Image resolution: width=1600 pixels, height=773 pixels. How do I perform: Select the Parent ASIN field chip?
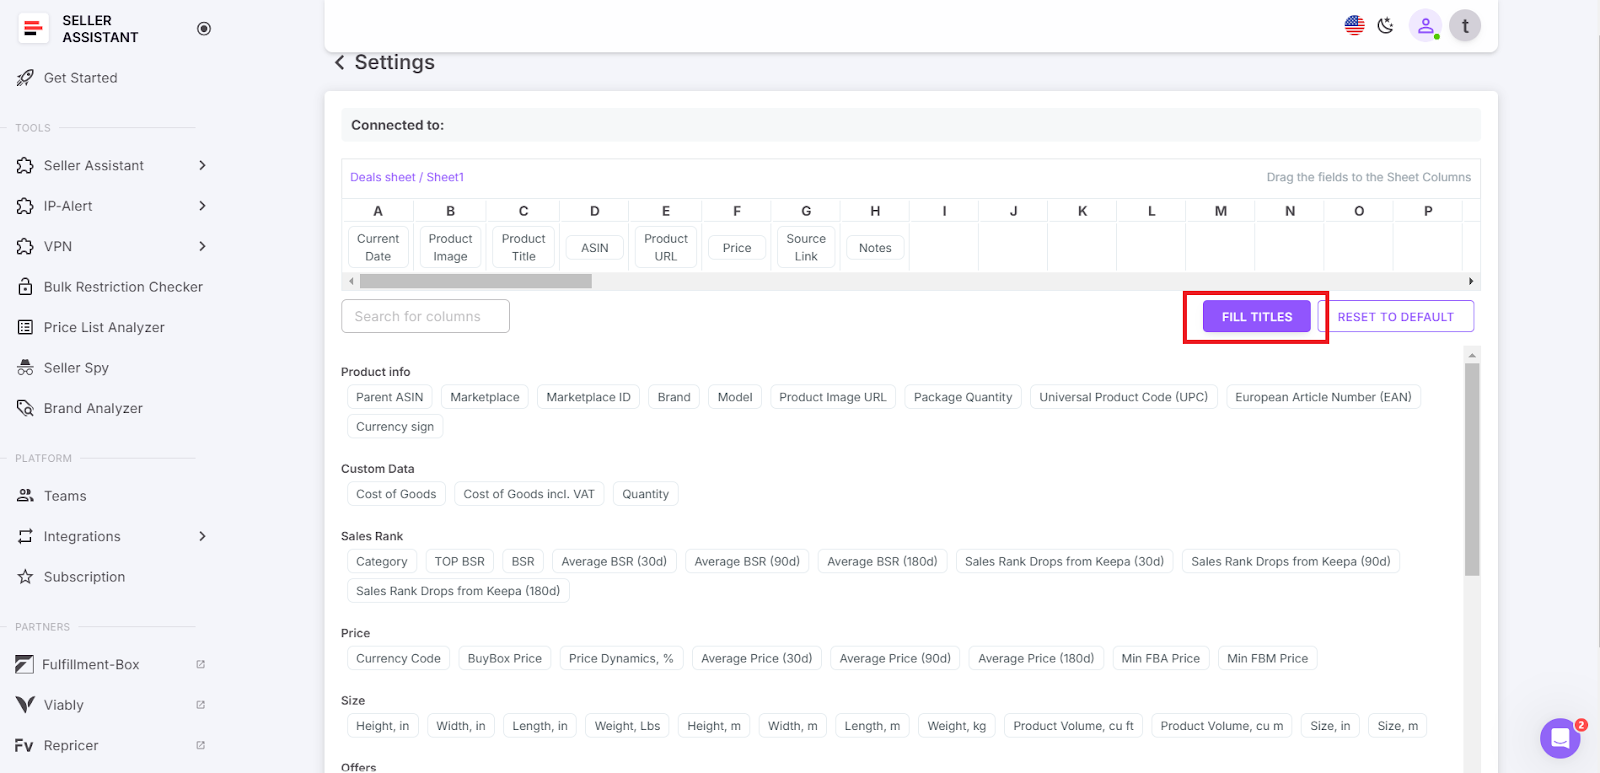tap(390, 397)
